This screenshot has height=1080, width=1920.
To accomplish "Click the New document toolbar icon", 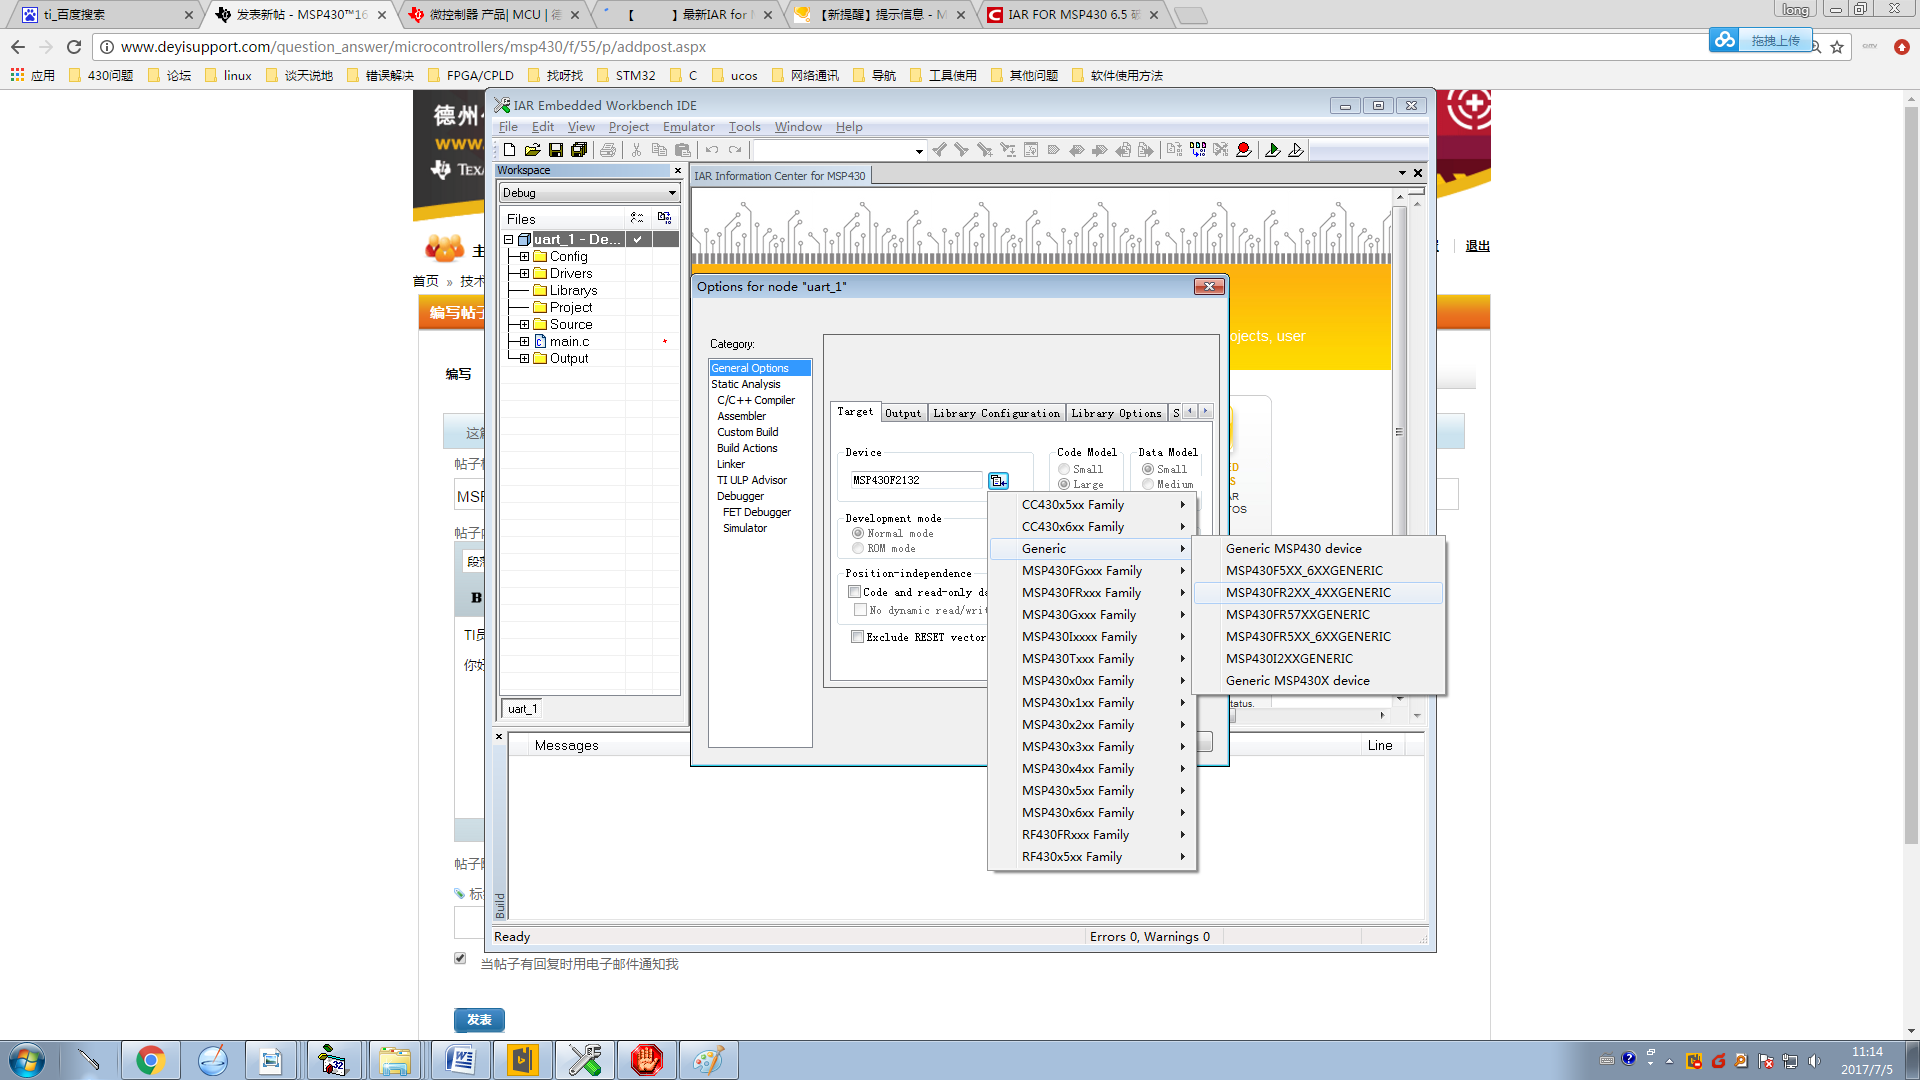I will coord(509,150).
